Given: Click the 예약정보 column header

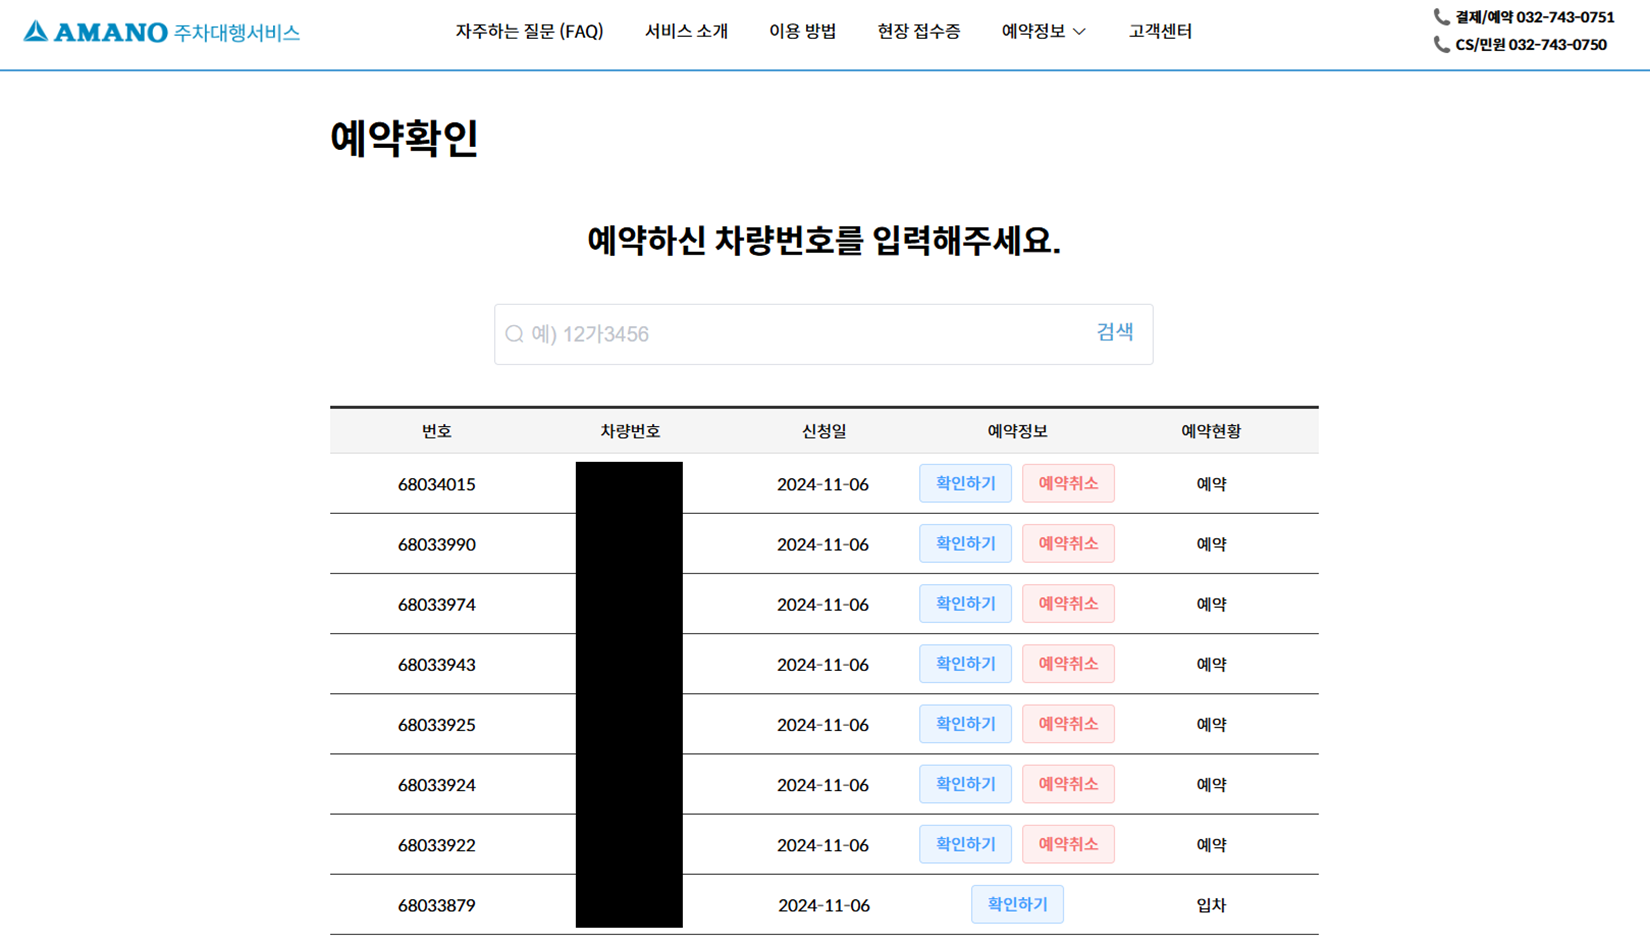Looking at the screenshot, I should click(x=1017, y=431).
